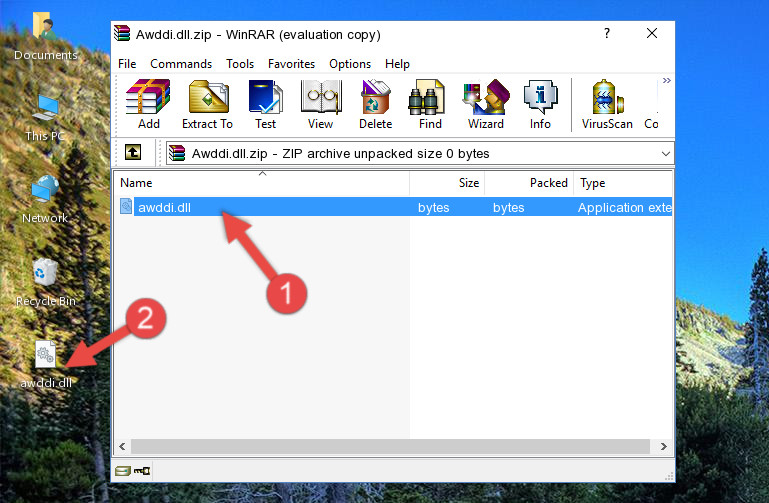Viewport: 769px width, 503px height.
Task: Sort list by Packed column
Action: (529, 183)
